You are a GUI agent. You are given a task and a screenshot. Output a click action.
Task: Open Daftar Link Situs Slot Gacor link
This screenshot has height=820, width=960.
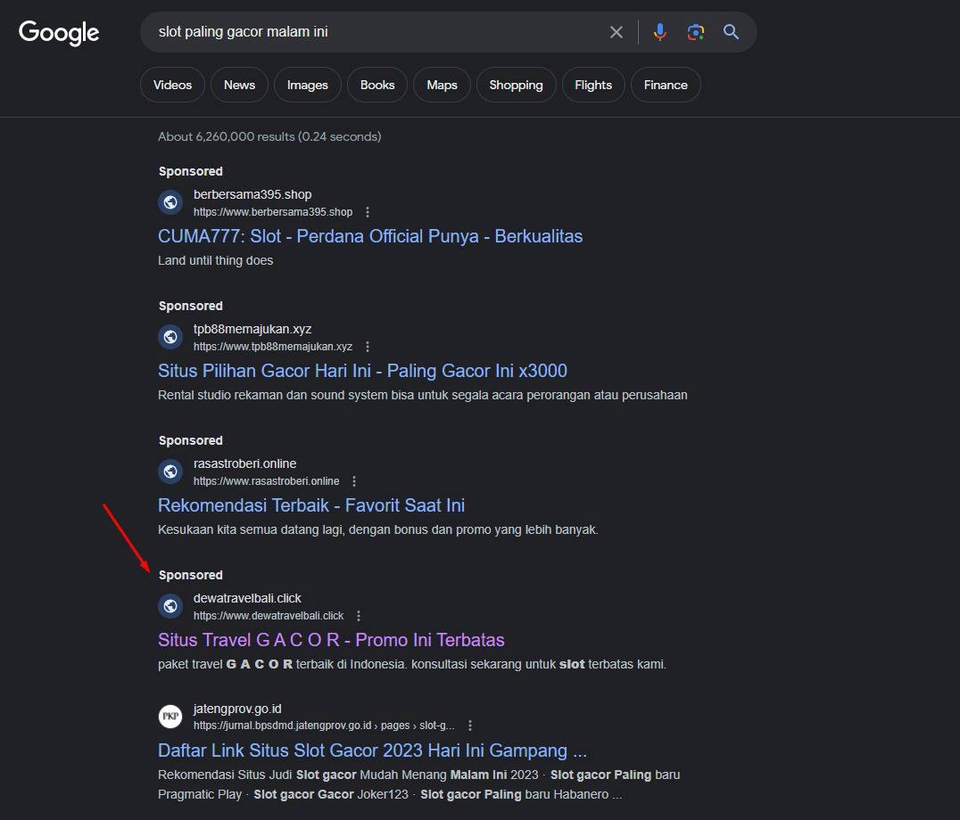pos(372,751)
